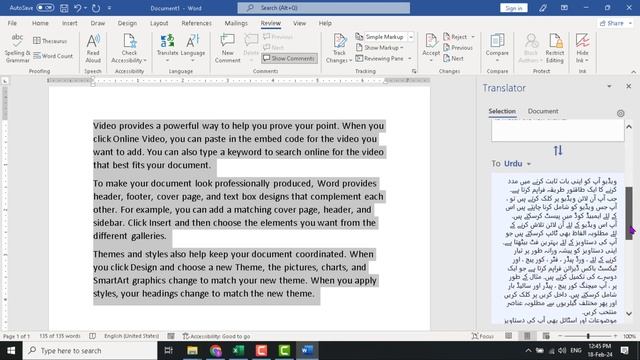Image resolution: width=640 pixels, height=360 pixels.
Task: Open the Customize Quick Access Toolbar dropdown
Action: click(x=109, y=8)
